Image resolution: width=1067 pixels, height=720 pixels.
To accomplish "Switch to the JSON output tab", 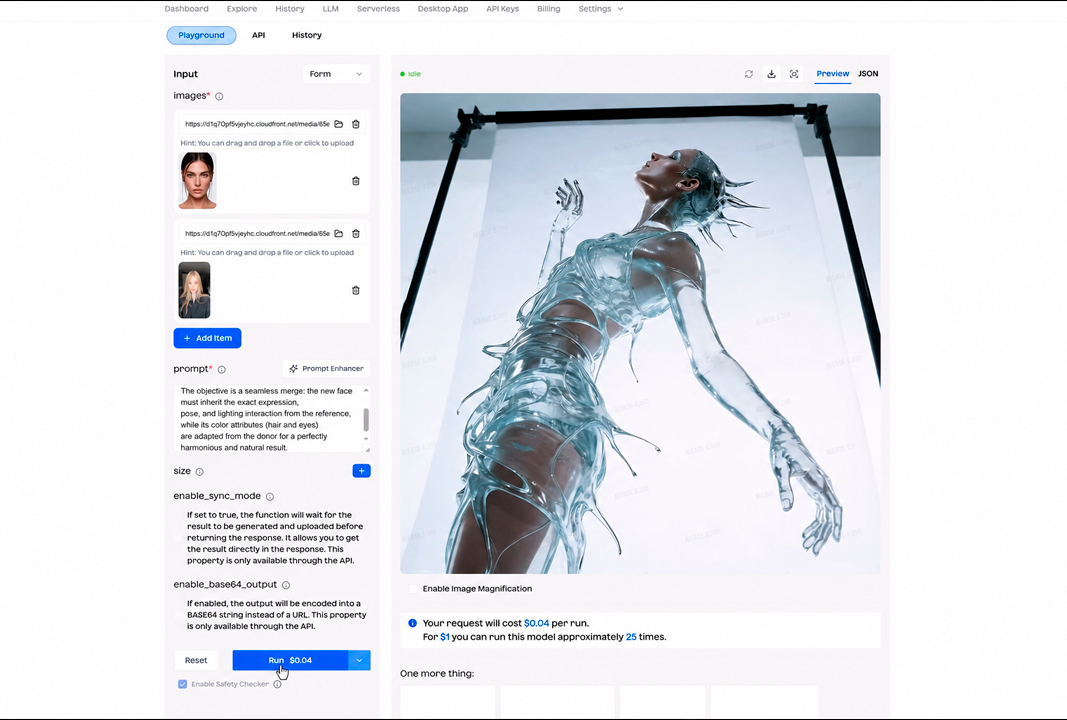I will pos(868,73).
